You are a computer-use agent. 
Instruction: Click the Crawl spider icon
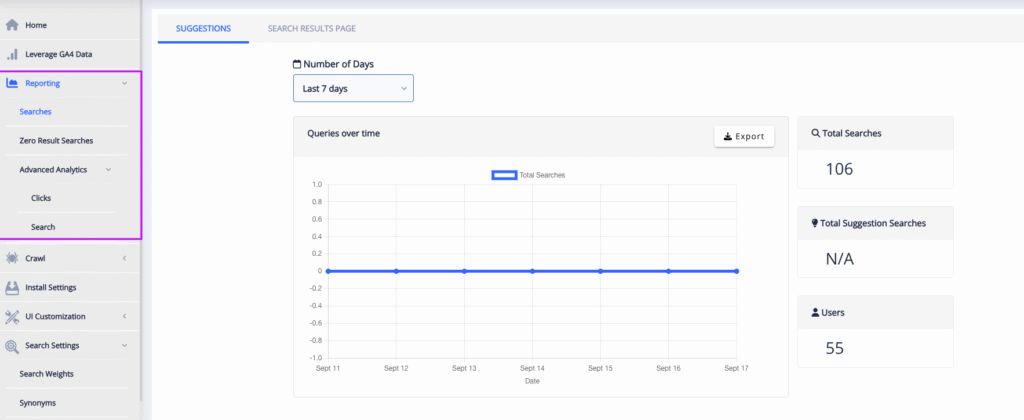click(x=12, y=258)
